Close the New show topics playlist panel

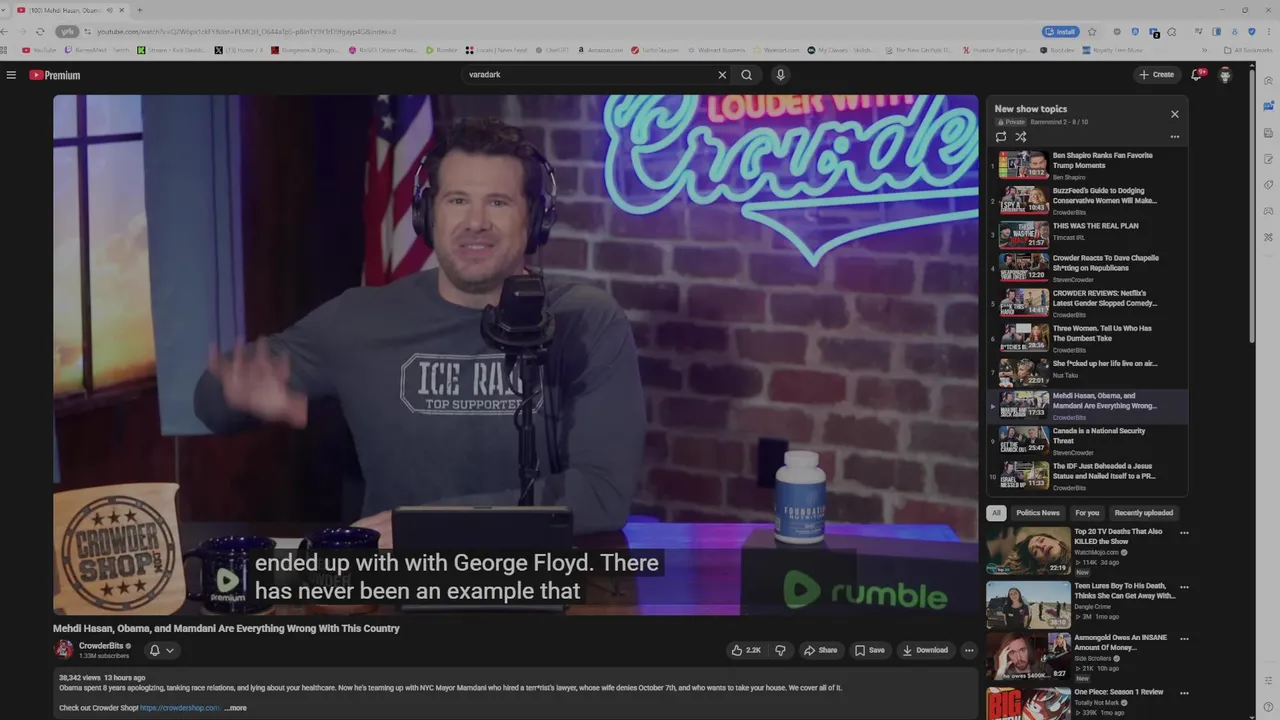click(x=1175, y=114)
